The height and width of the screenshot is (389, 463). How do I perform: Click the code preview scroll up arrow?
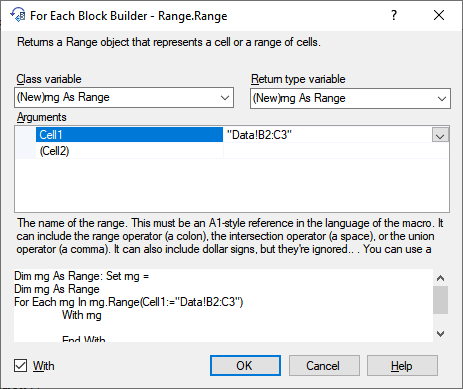(x=440, y=278)
